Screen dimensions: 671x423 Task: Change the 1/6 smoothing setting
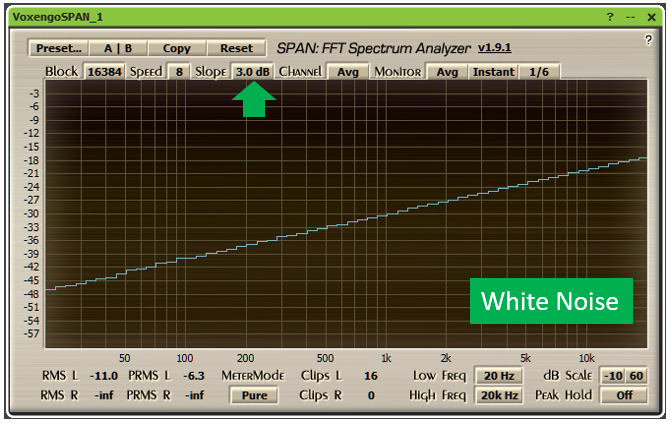539,71
